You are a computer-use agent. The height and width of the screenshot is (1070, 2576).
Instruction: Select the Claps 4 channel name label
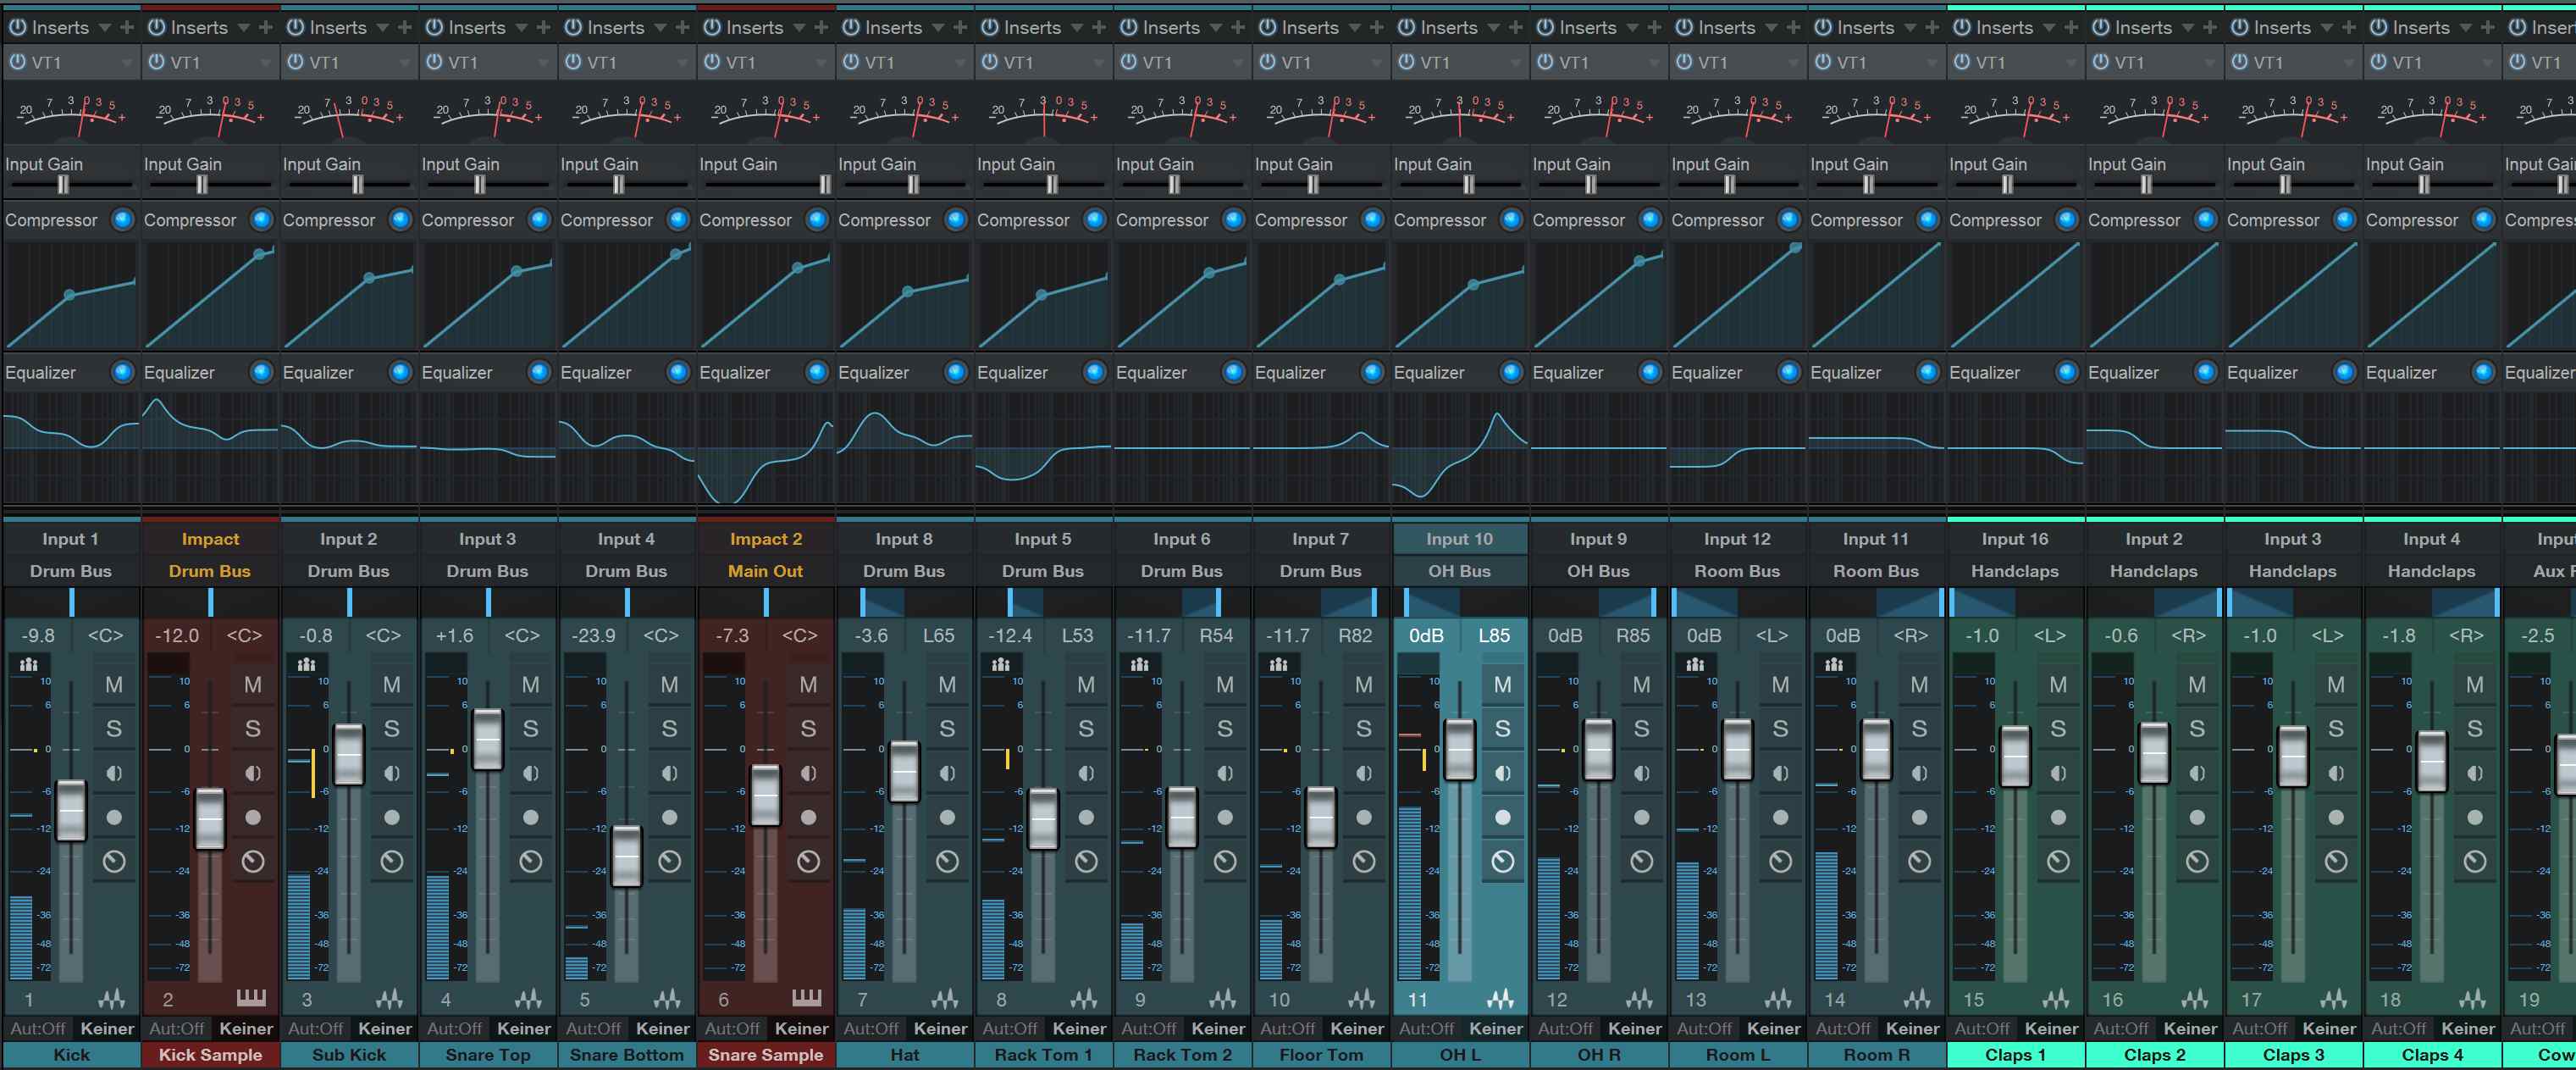(2432, 1055)
